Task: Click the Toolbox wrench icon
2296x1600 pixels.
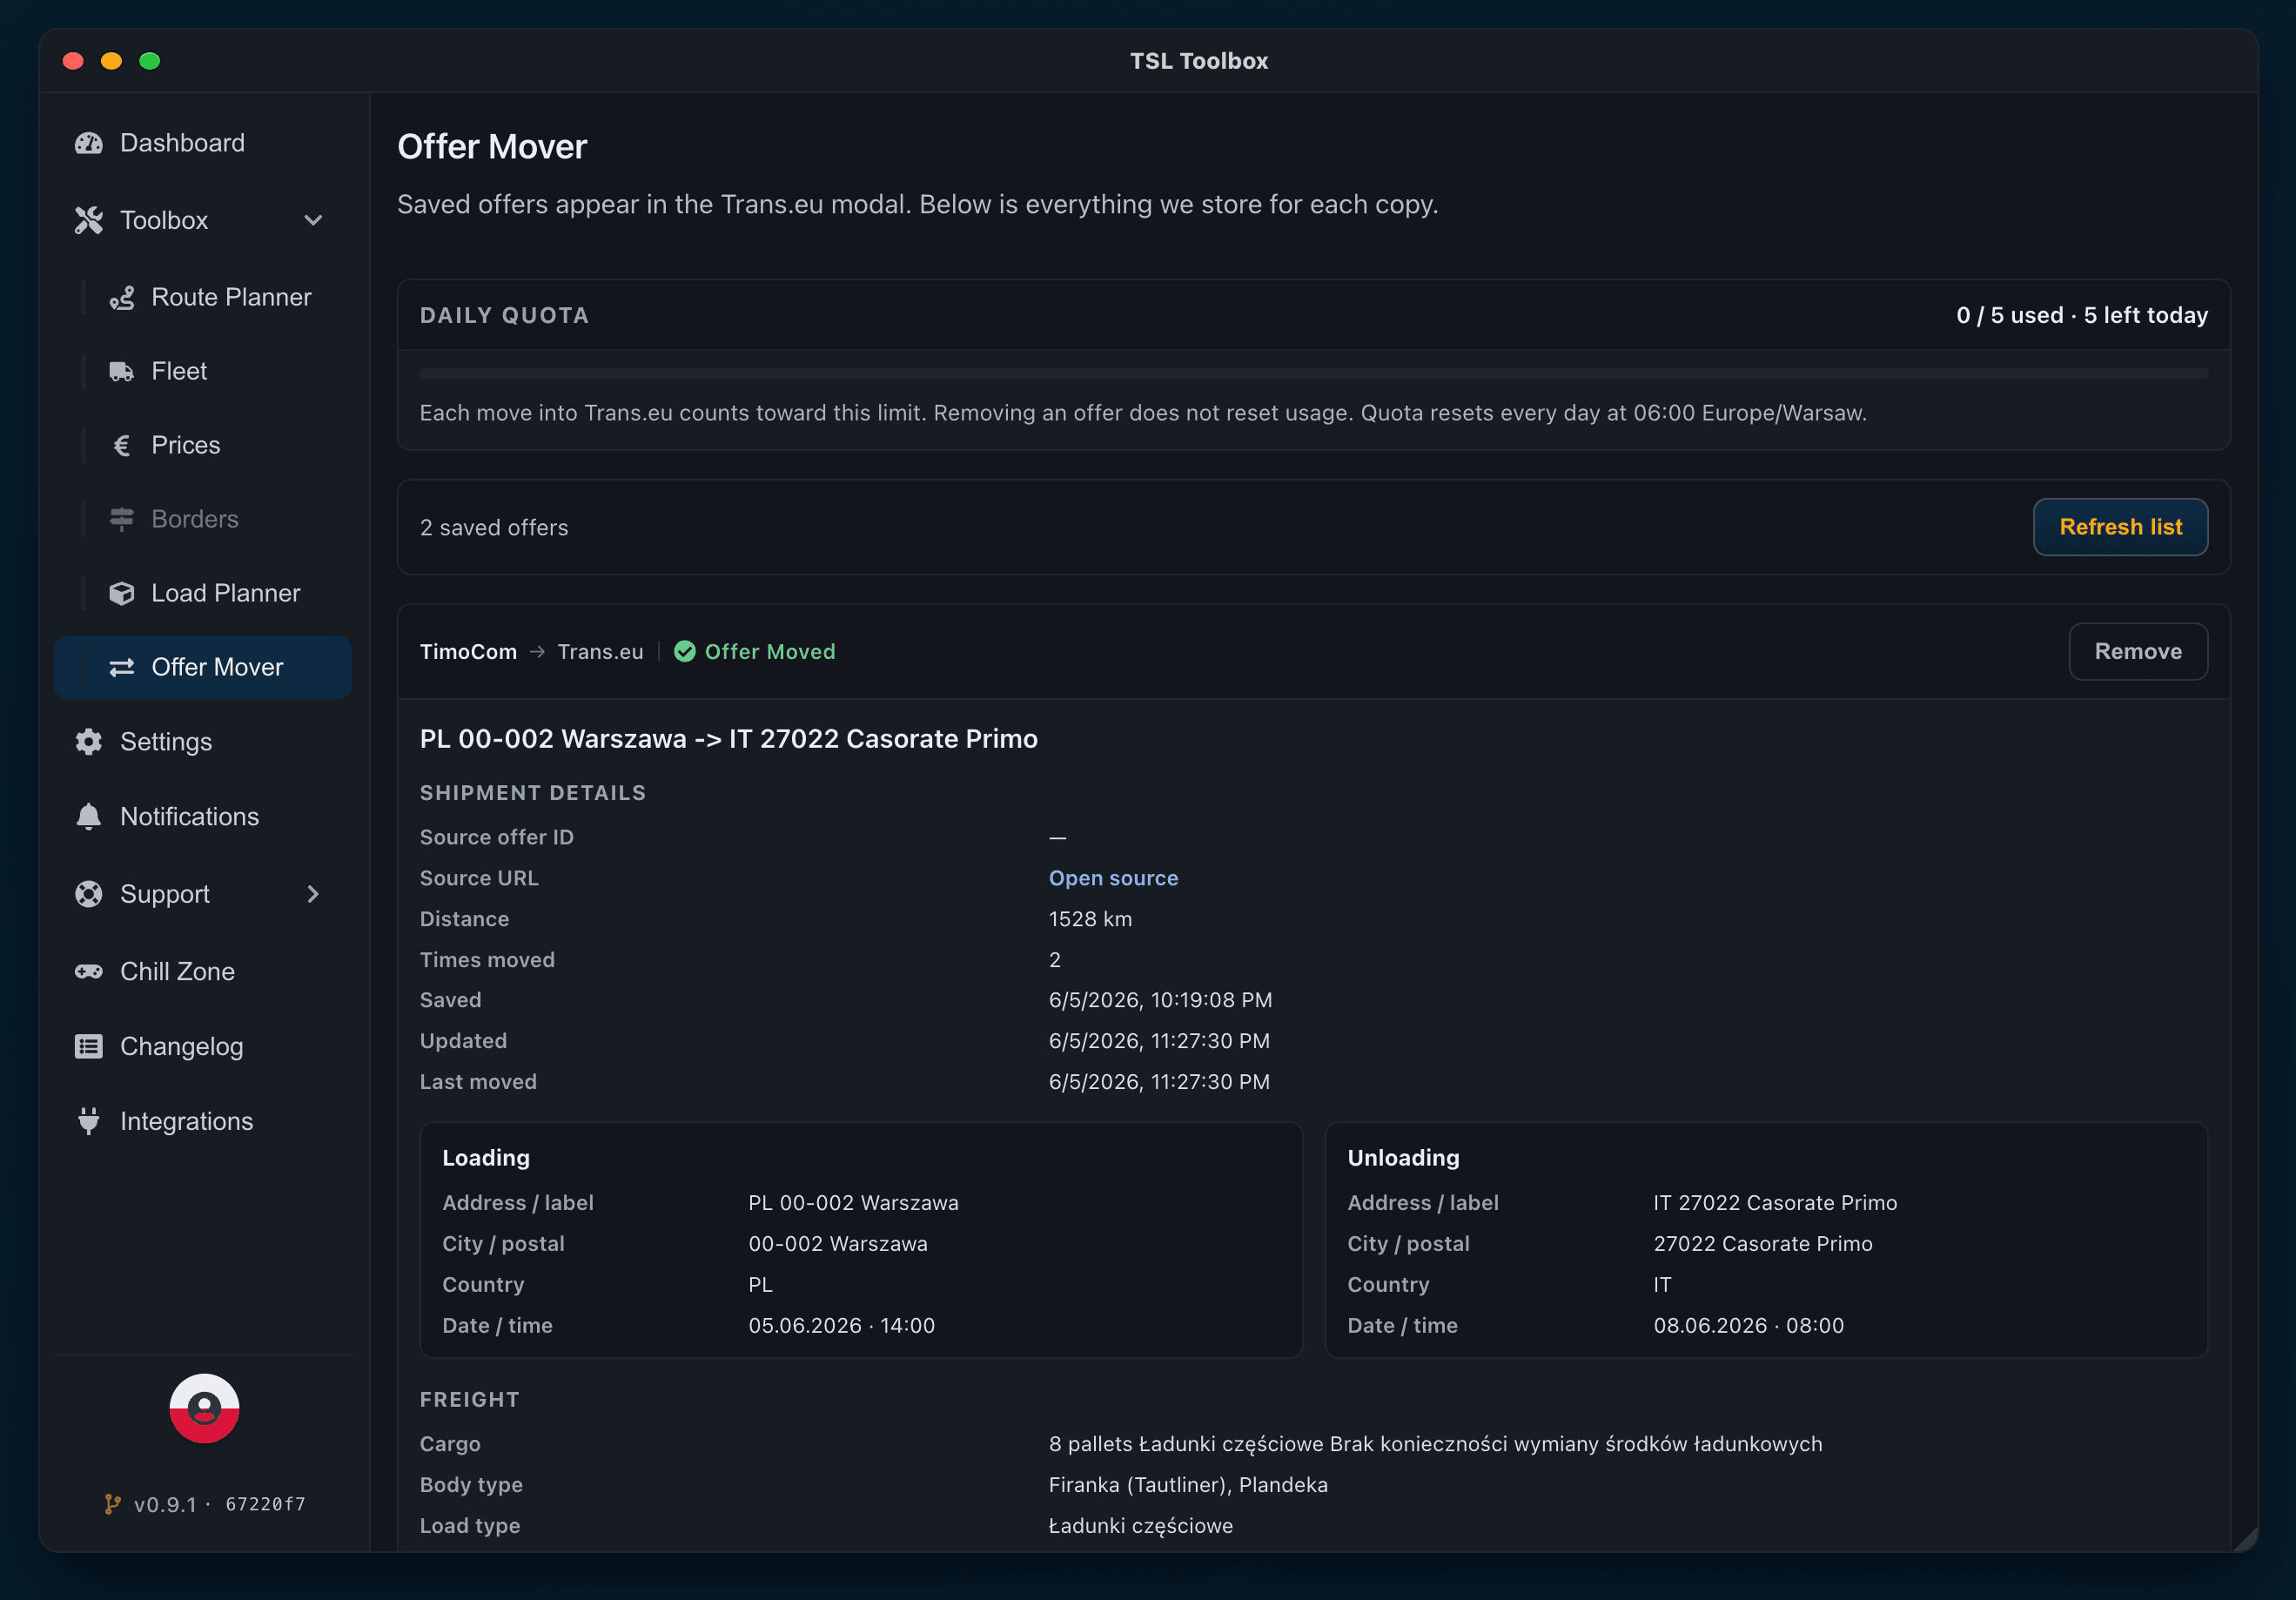Action: pyautogui.click(x=89, y=220)
